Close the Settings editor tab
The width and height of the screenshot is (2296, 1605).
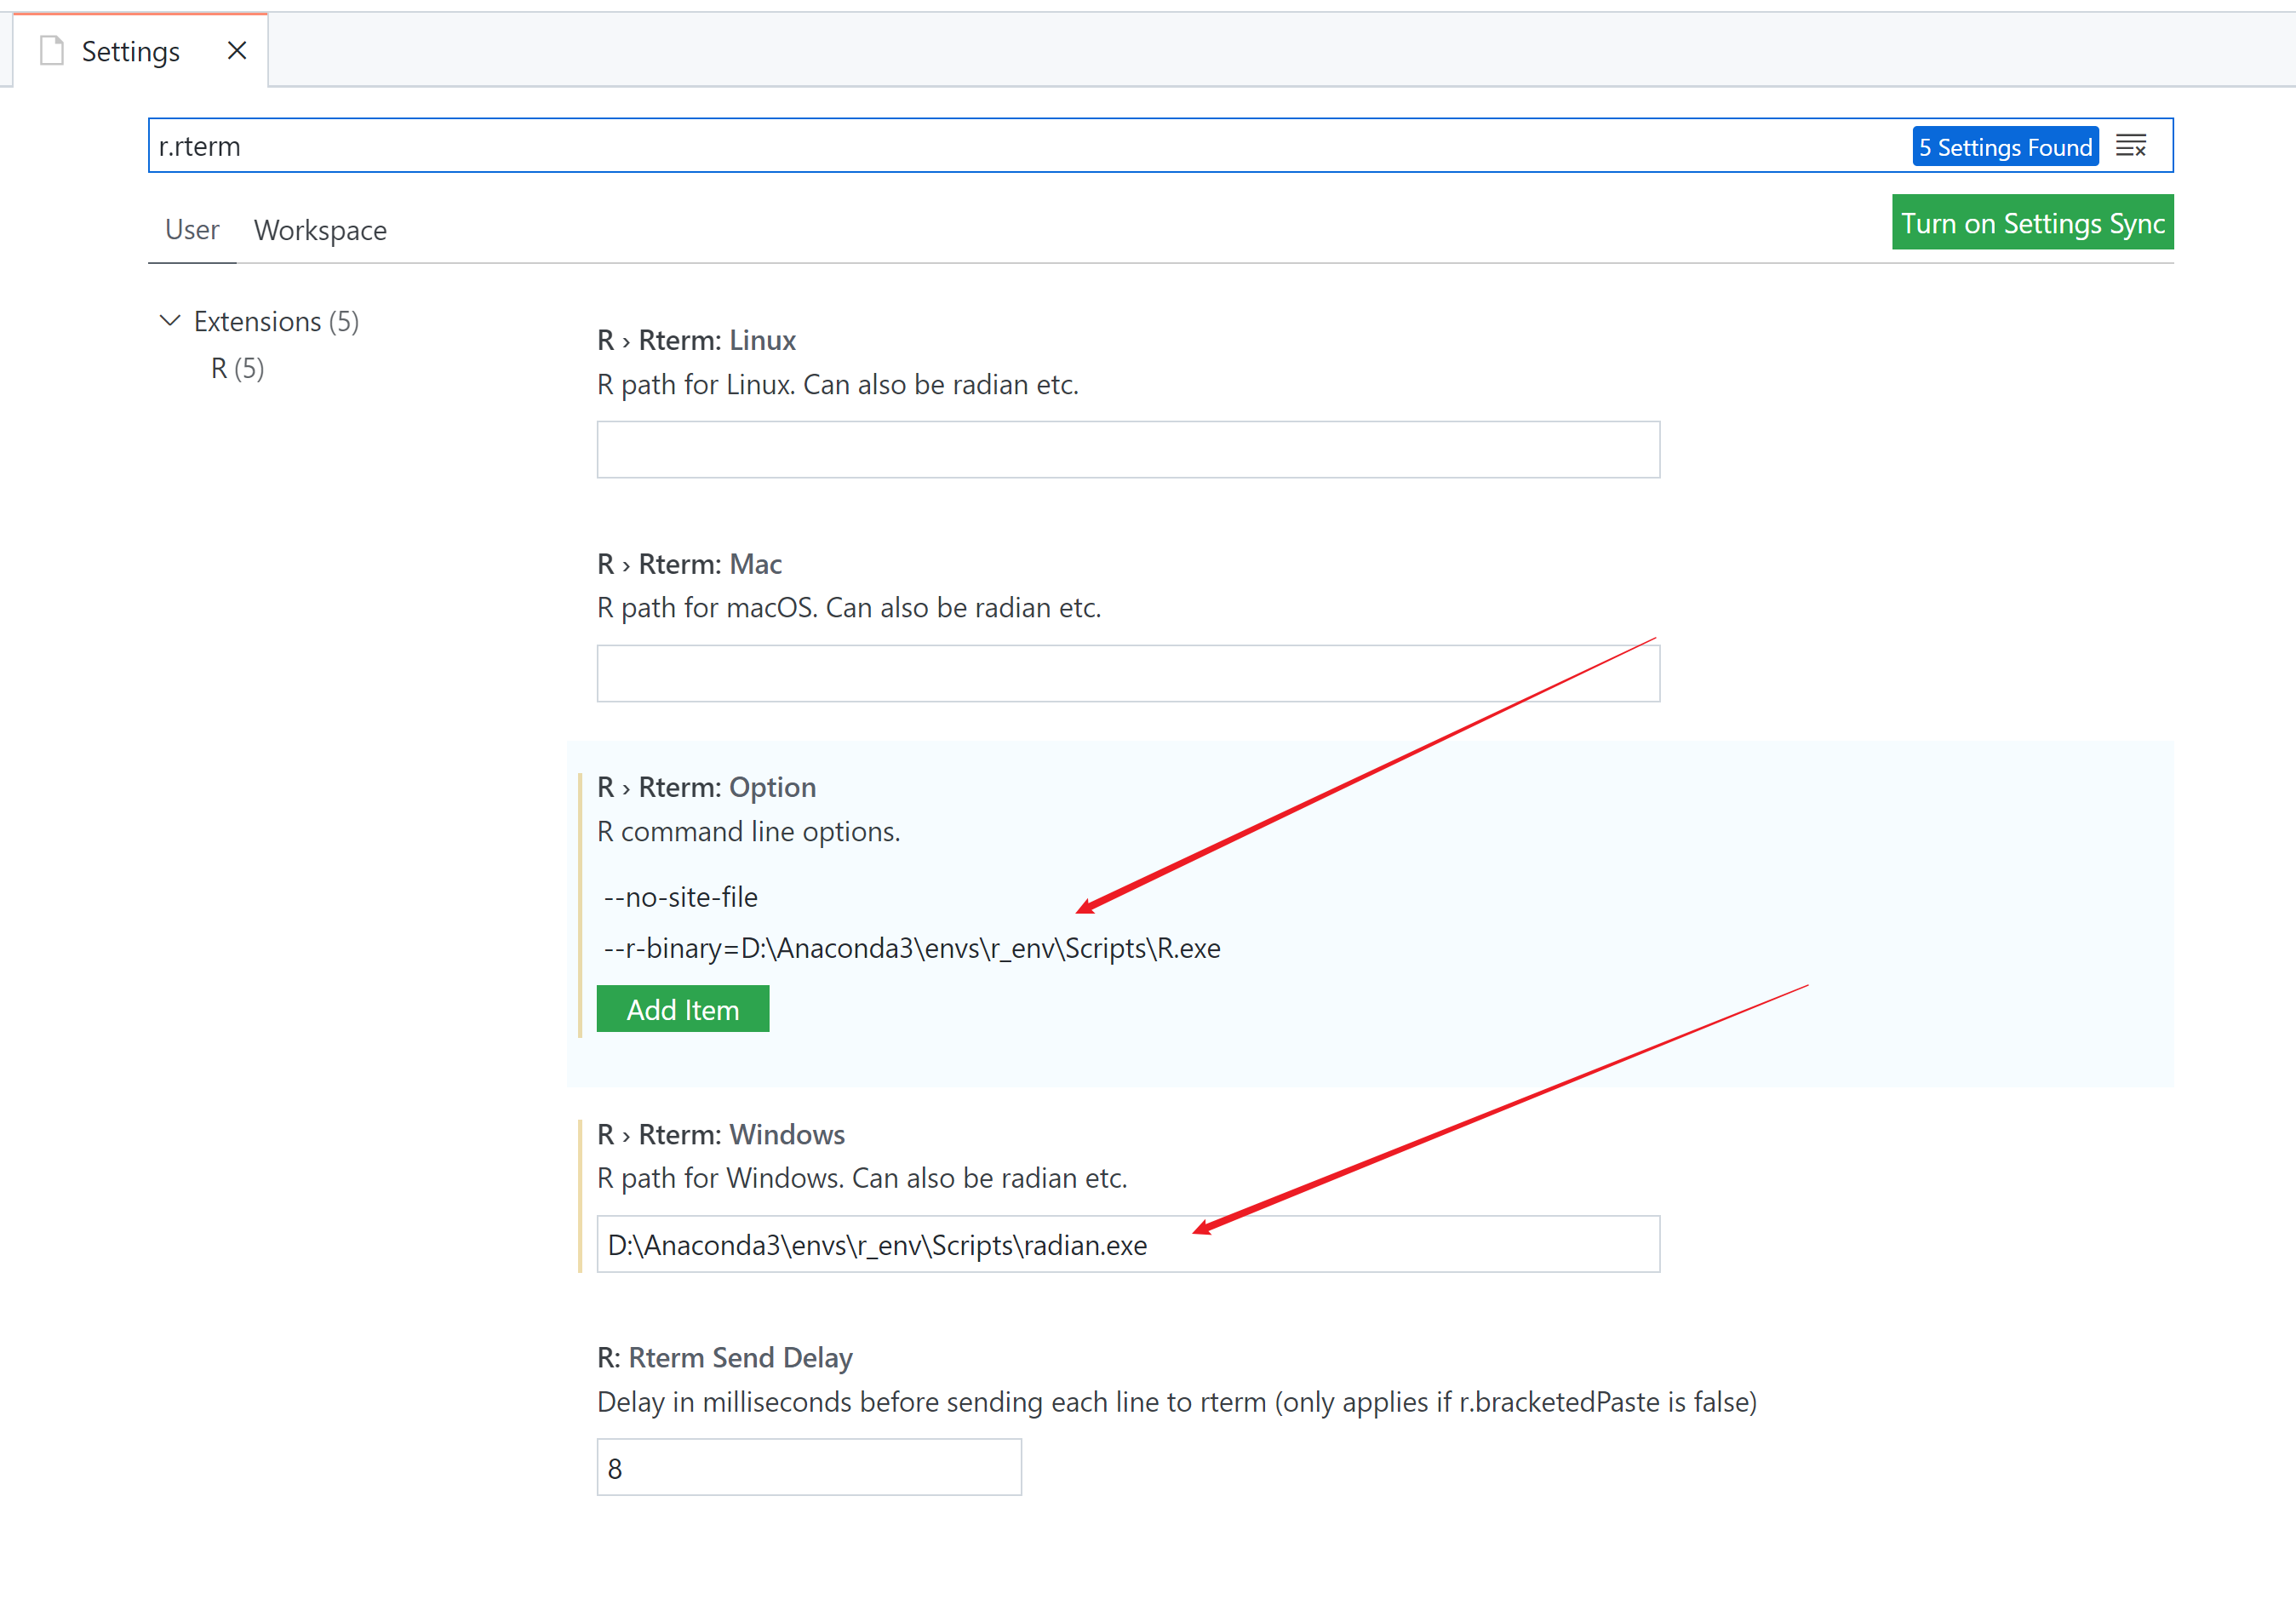coord(237,50)
